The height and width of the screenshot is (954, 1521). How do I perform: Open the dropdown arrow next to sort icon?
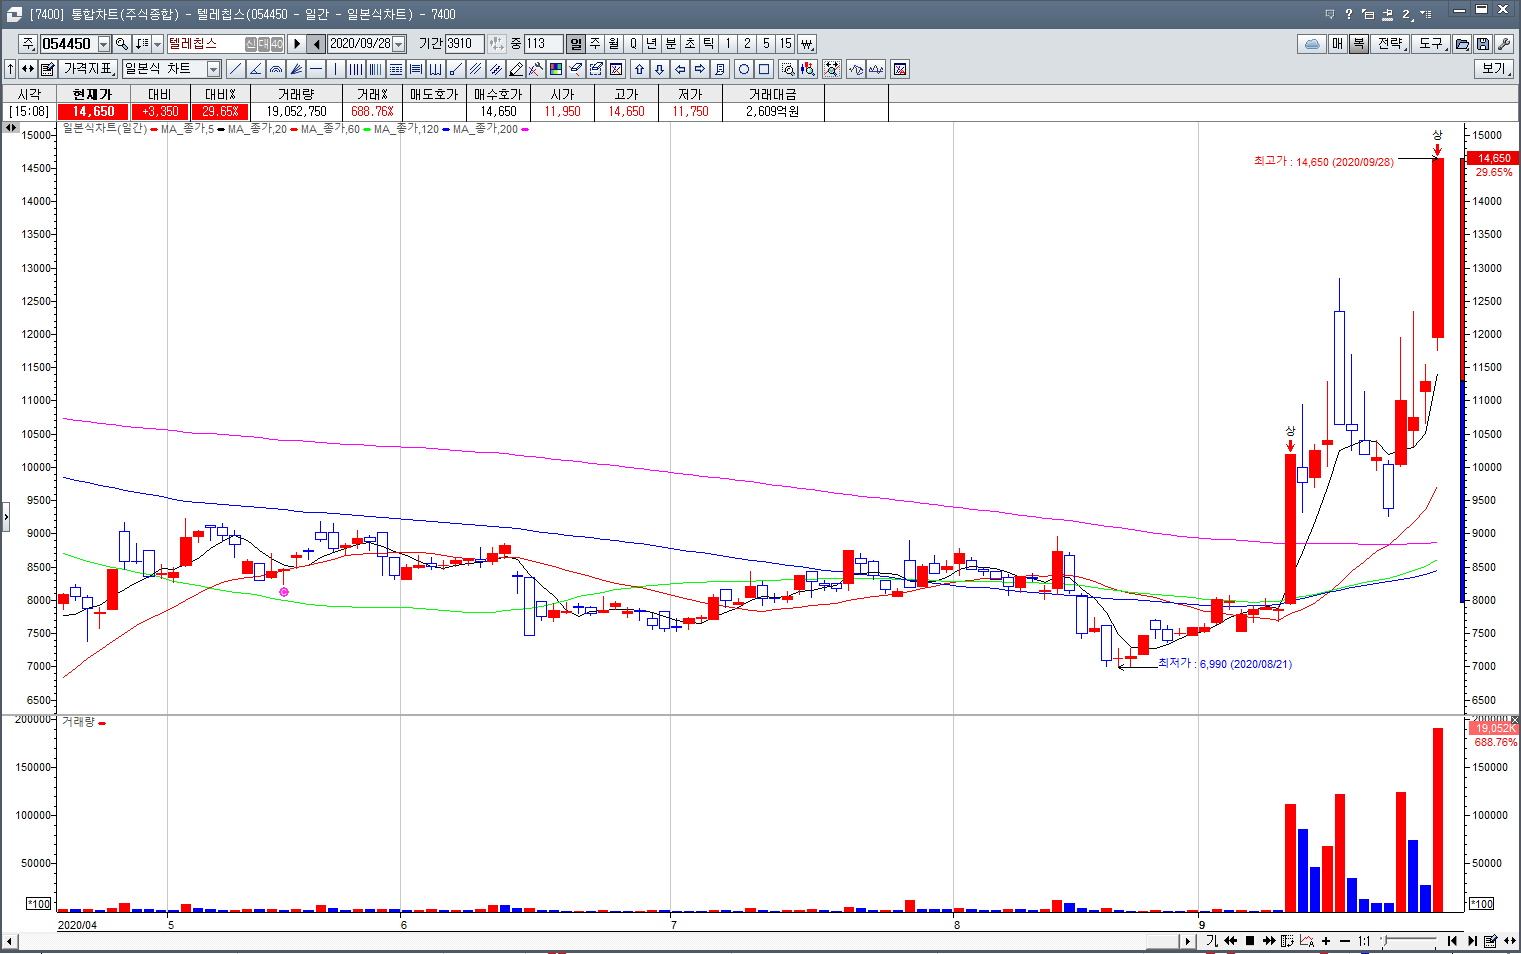[x=157, y=44]
